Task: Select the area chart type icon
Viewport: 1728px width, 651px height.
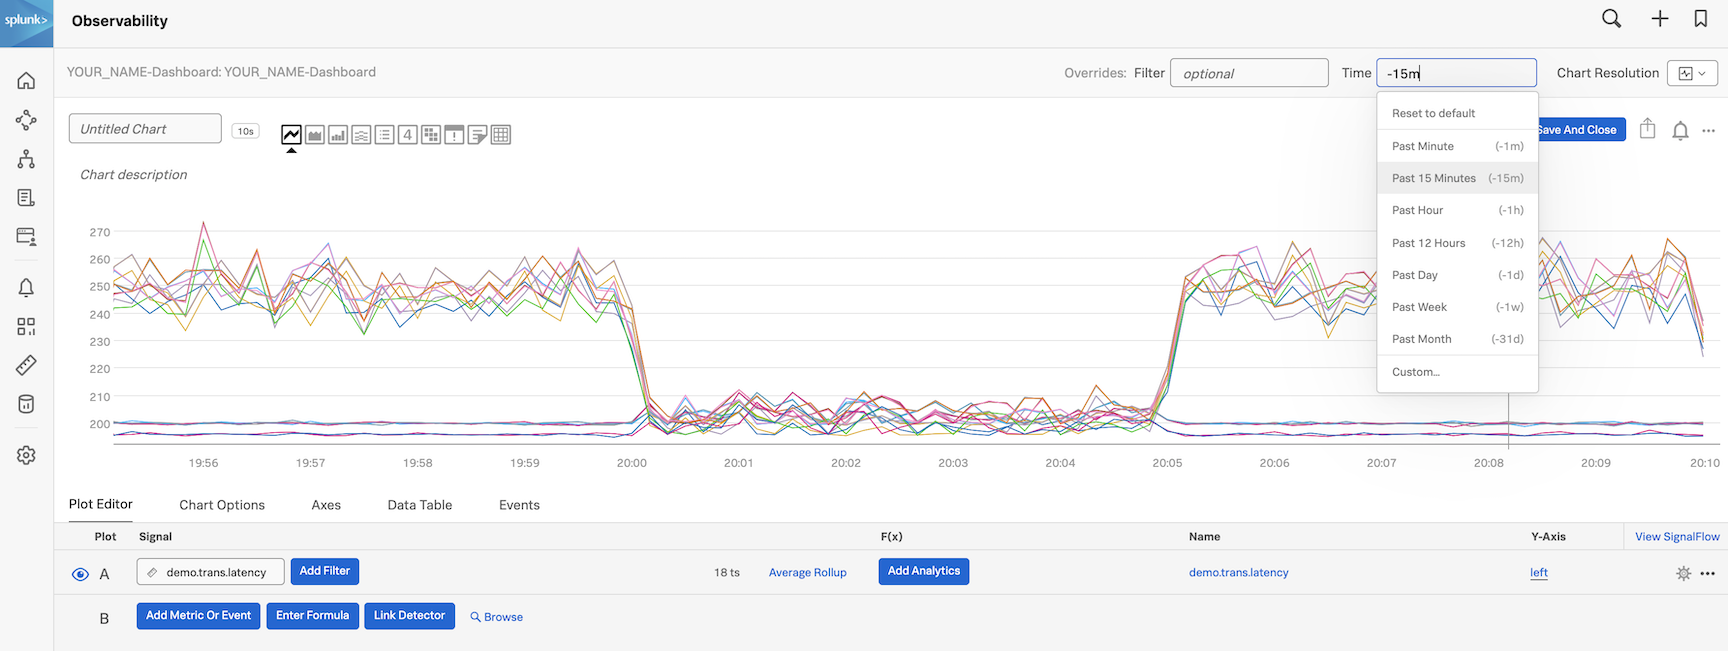Action: coord(315,135)
